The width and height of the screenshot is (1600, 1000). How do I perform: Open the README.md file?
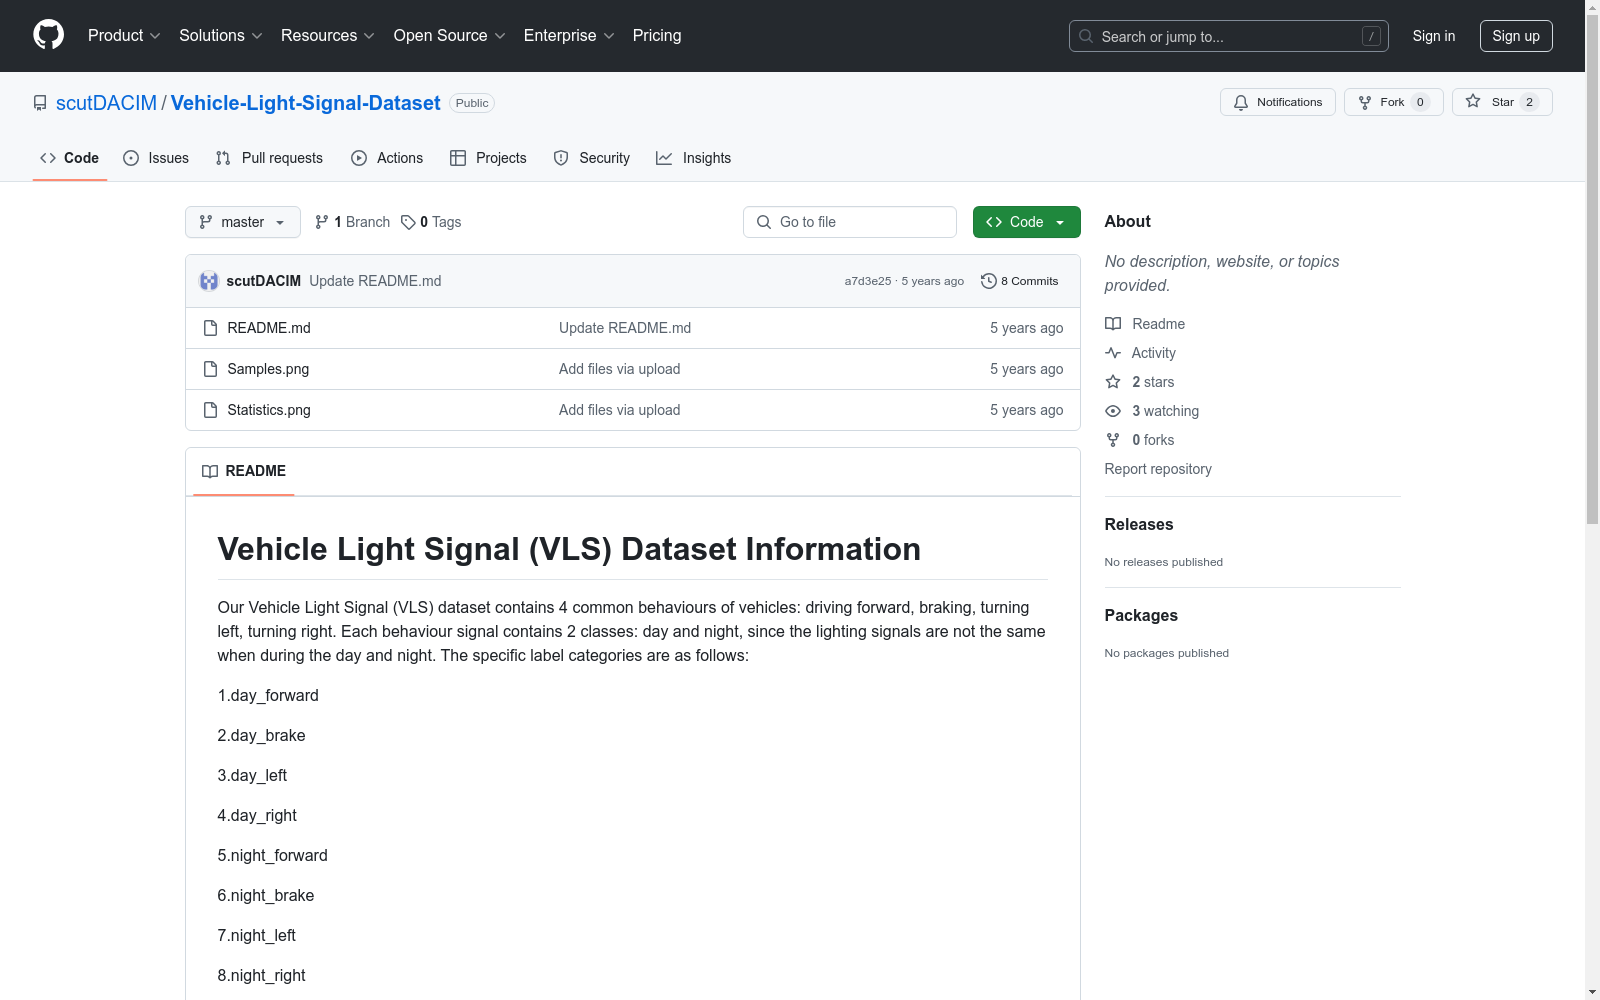tap(269, 328)
